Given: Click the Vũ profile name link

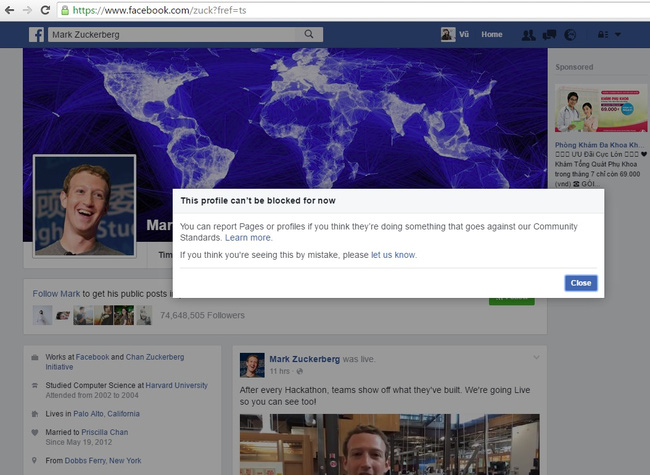Looking at the screenshot, I should pyautogui.click(x=464, y=34).
